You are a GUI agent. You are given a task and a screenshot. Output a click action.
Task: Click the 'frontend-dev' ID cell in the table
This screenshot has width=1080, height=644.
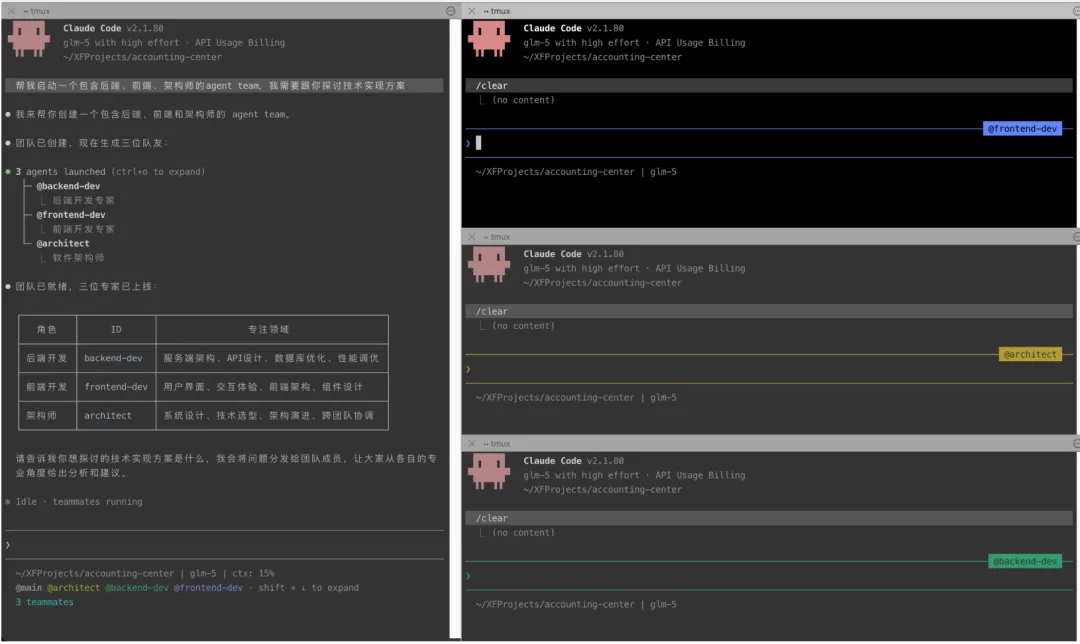(116, 387)
